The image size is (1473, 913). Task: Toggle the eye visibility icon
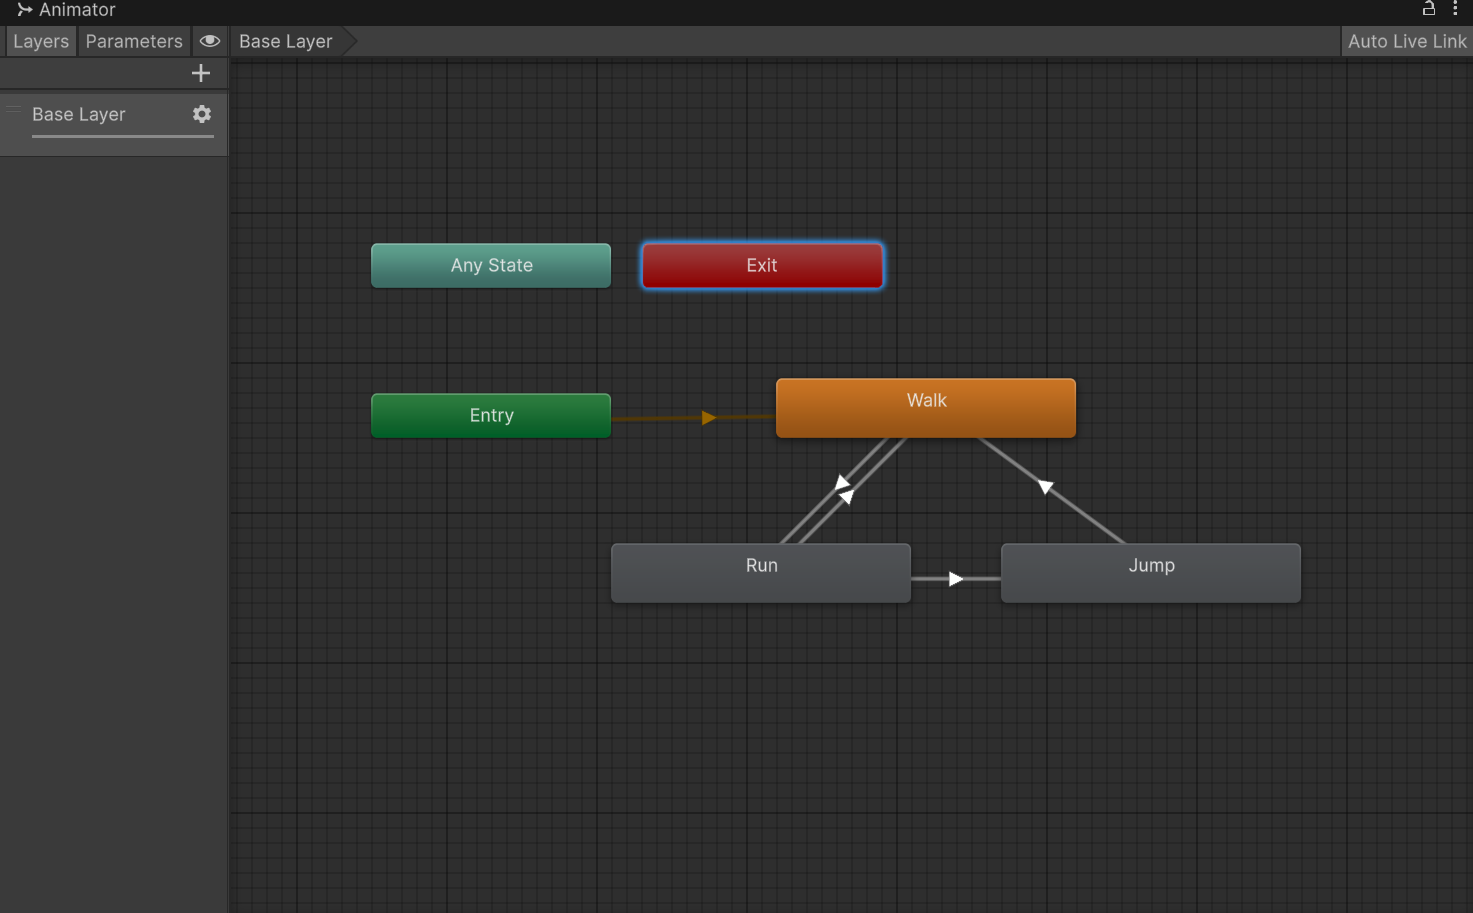coord(210,41)
